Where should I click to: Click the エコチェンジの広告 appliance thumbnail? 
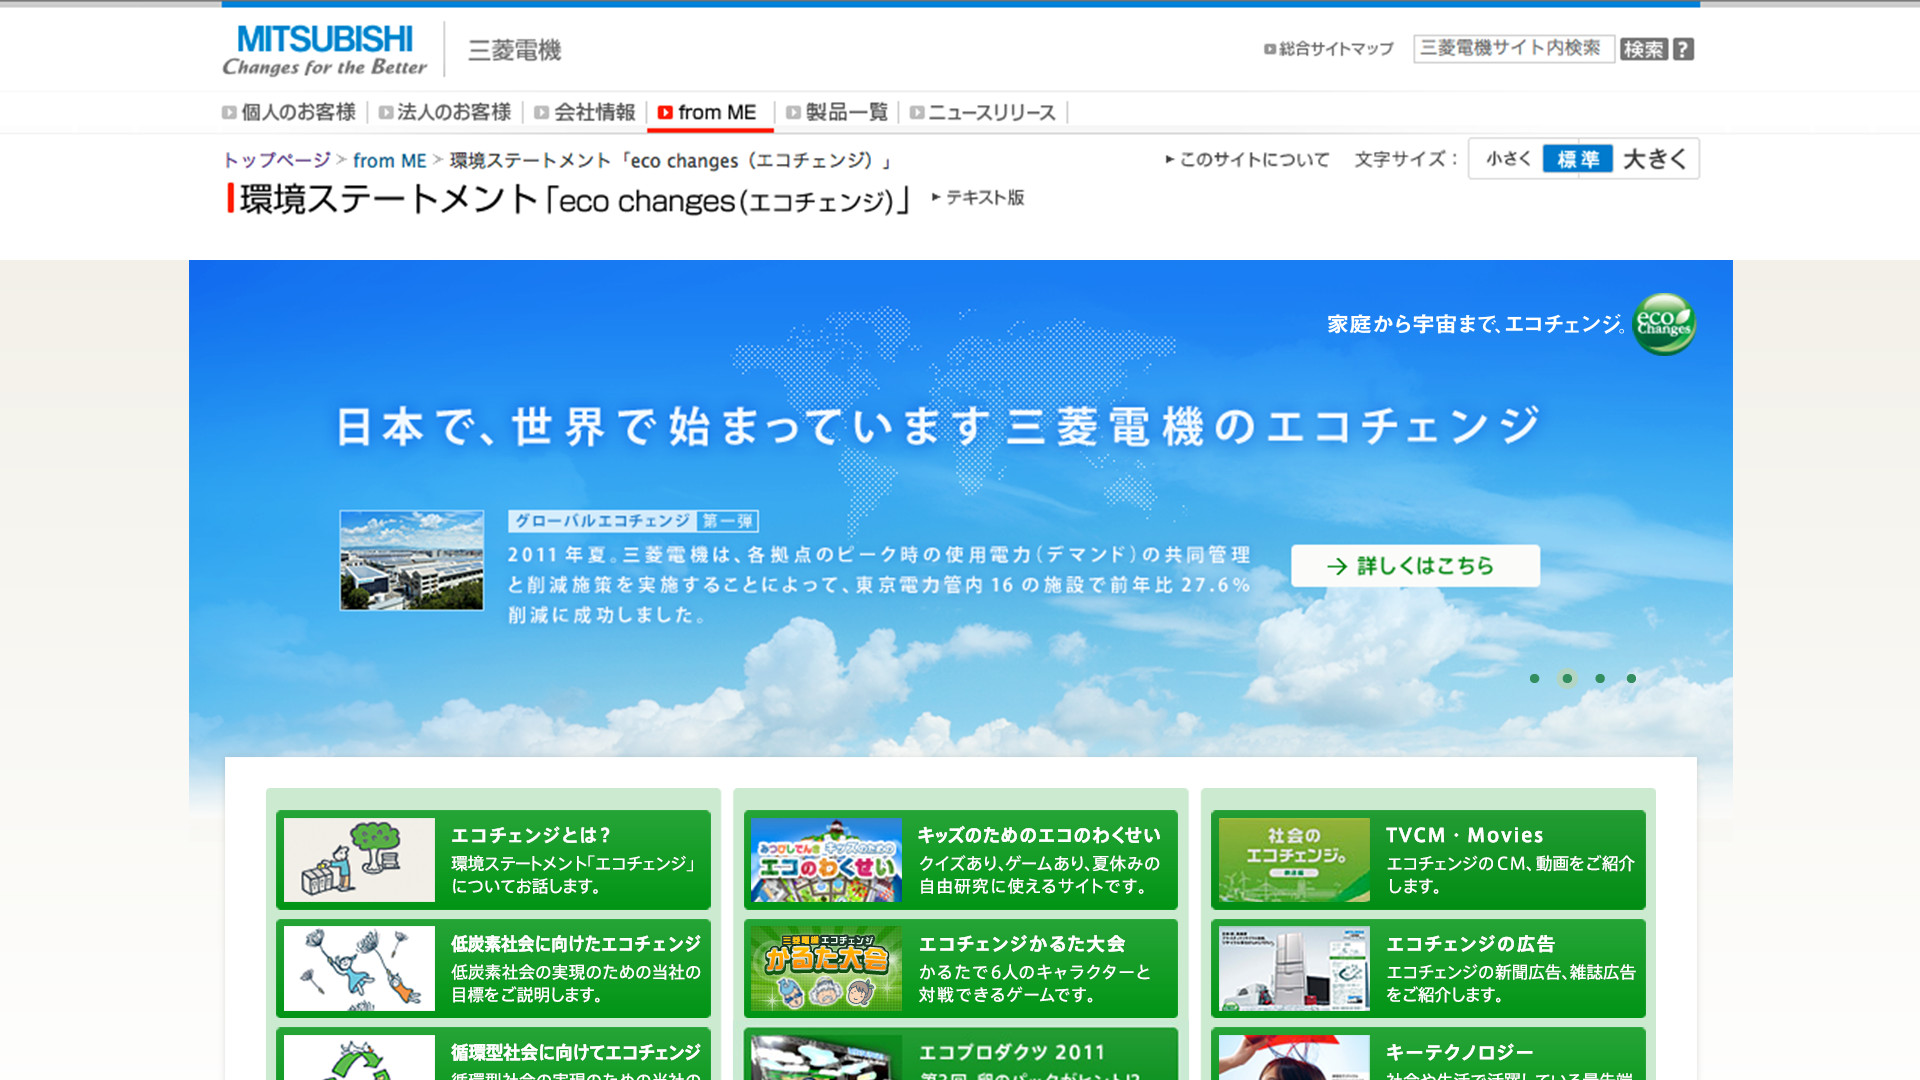1294,968
